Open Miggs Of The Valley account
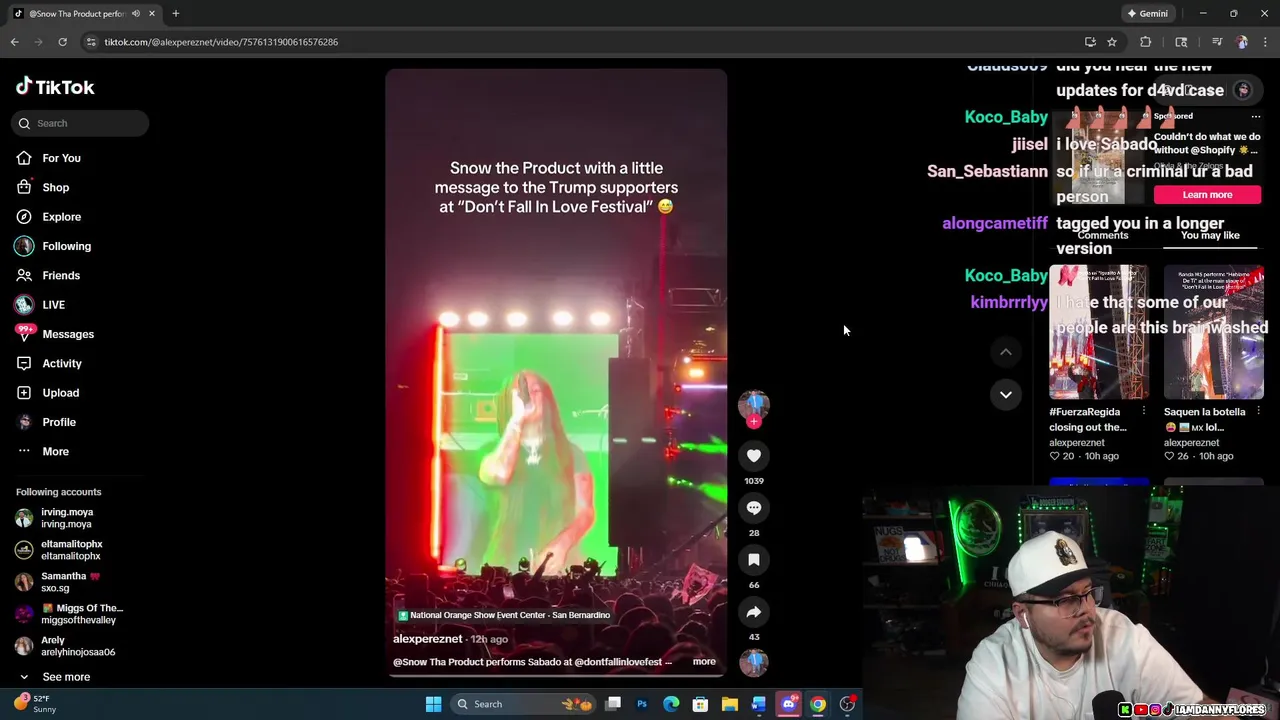The height and width of the screenshot is (720, 1280). pyautogui.click(x=80, y=614)
